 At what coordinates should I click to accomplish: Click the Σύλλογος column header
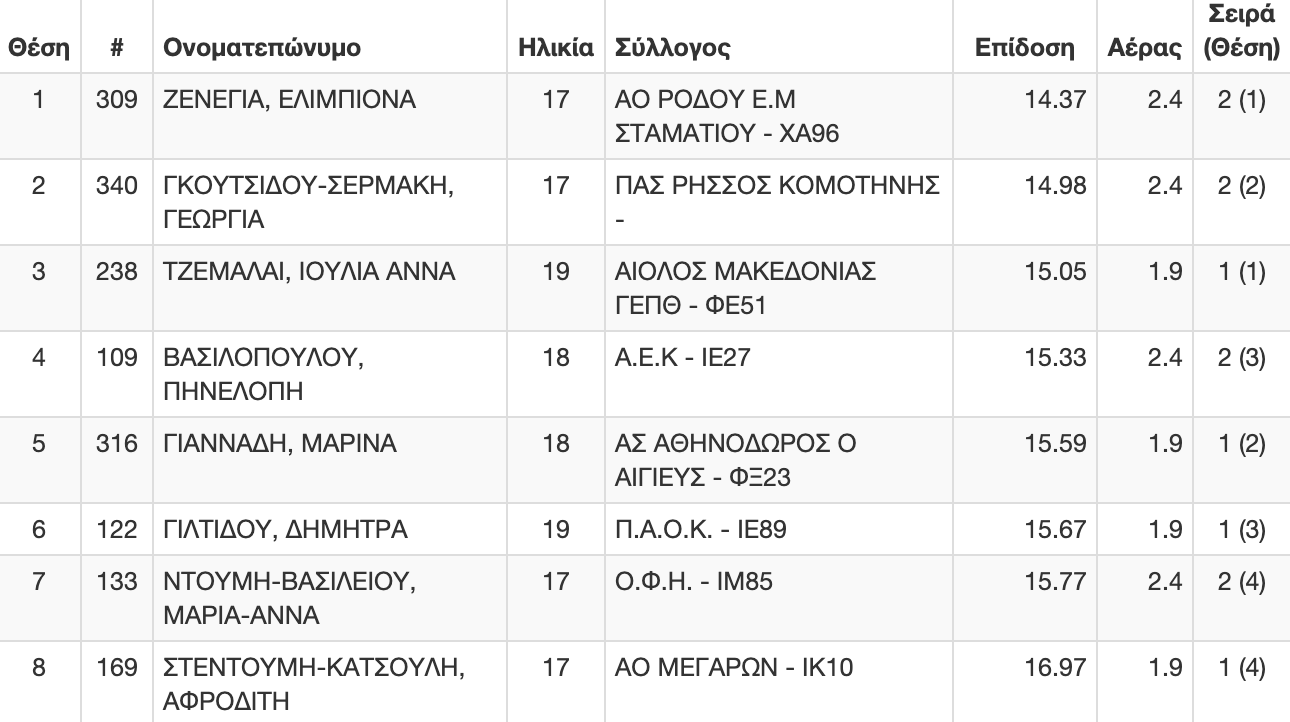pyautogui.click(x=672, y=48)
